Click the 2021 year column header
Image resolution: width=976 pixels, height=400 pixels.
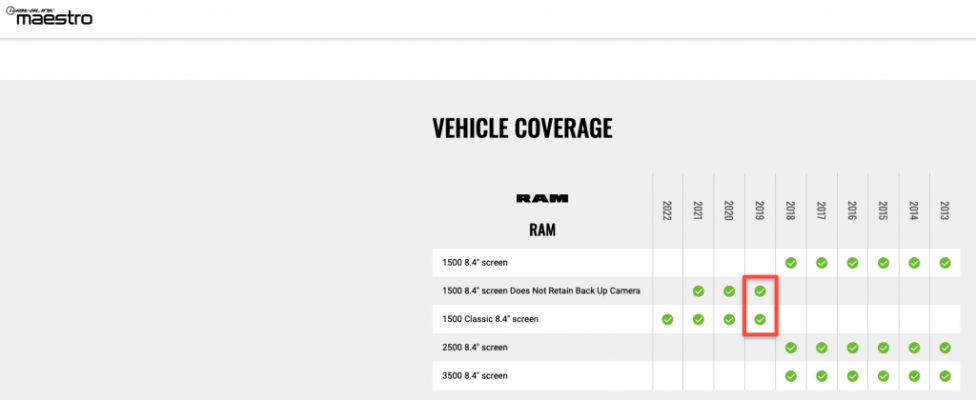pyautogui.click(x=698, y=211)
